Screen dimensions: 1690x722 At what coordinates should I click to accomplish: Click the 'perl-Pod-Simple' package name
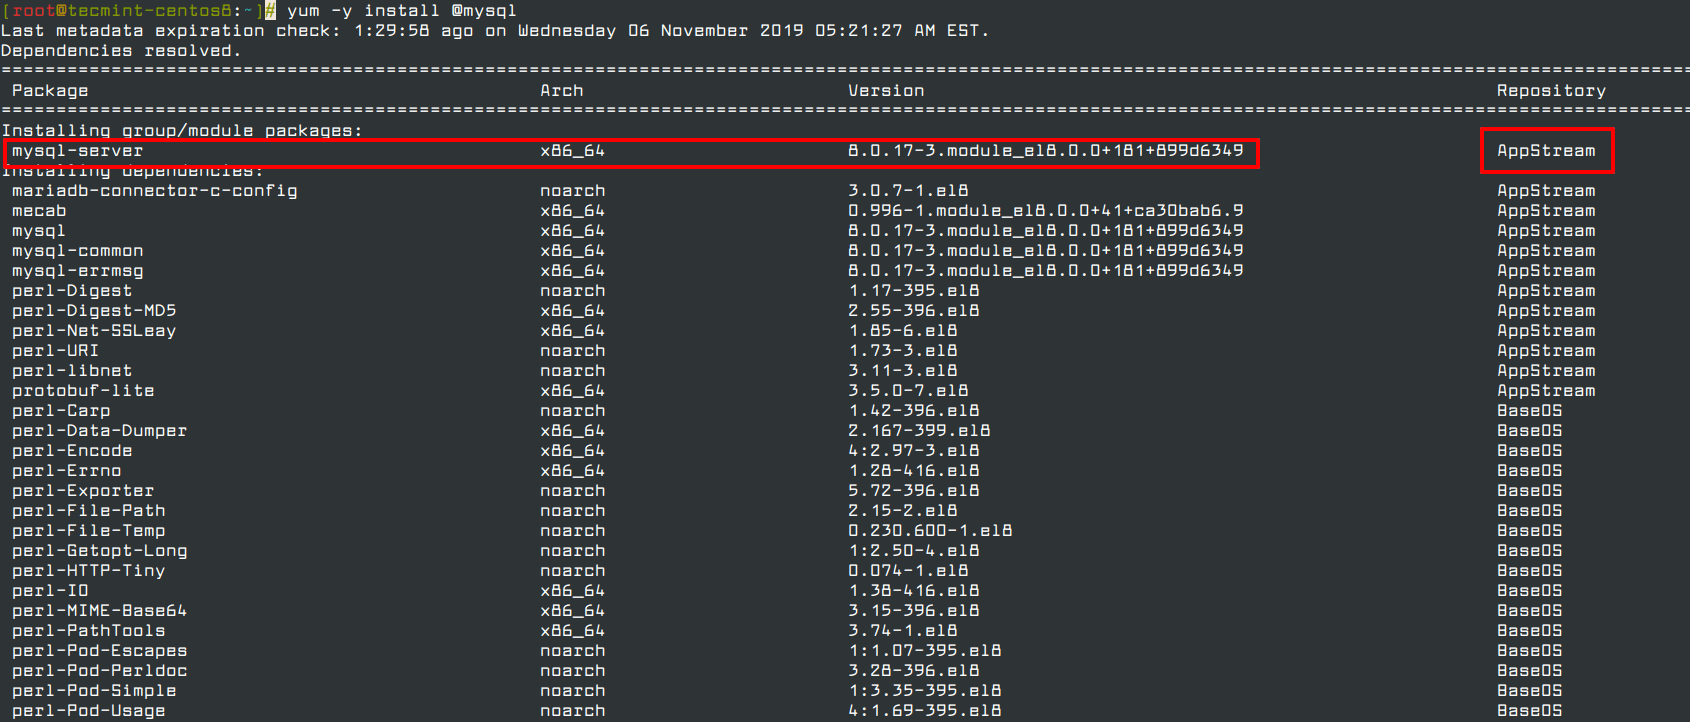[94, 691]
